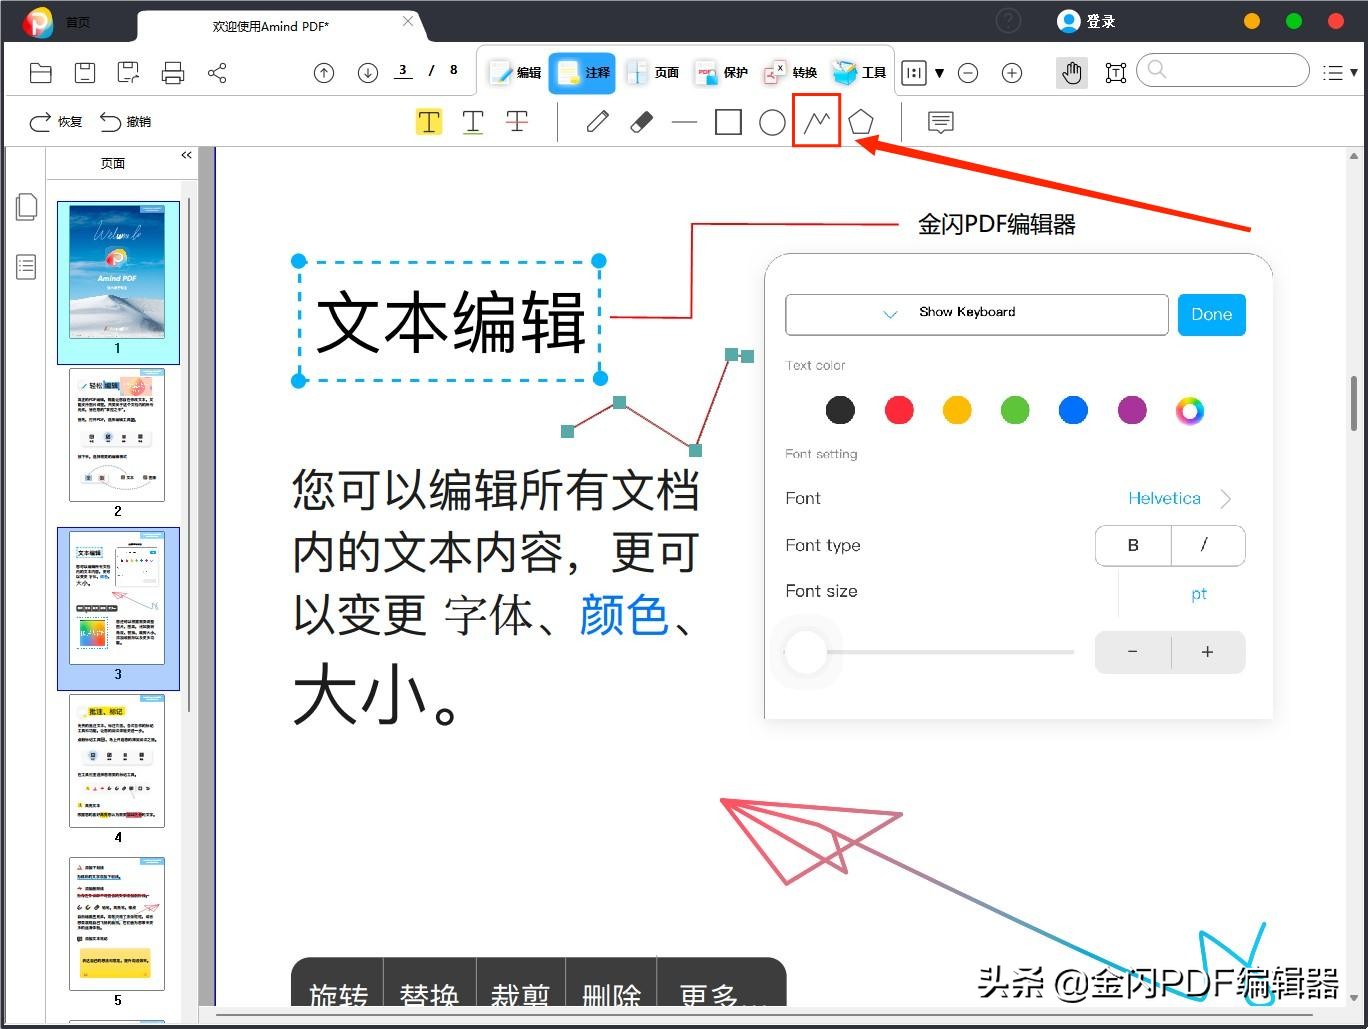Screen dimensions: 1368x1029
Task: Click the document vertical scrollbar thumb
Action: tap(1354, 403)
